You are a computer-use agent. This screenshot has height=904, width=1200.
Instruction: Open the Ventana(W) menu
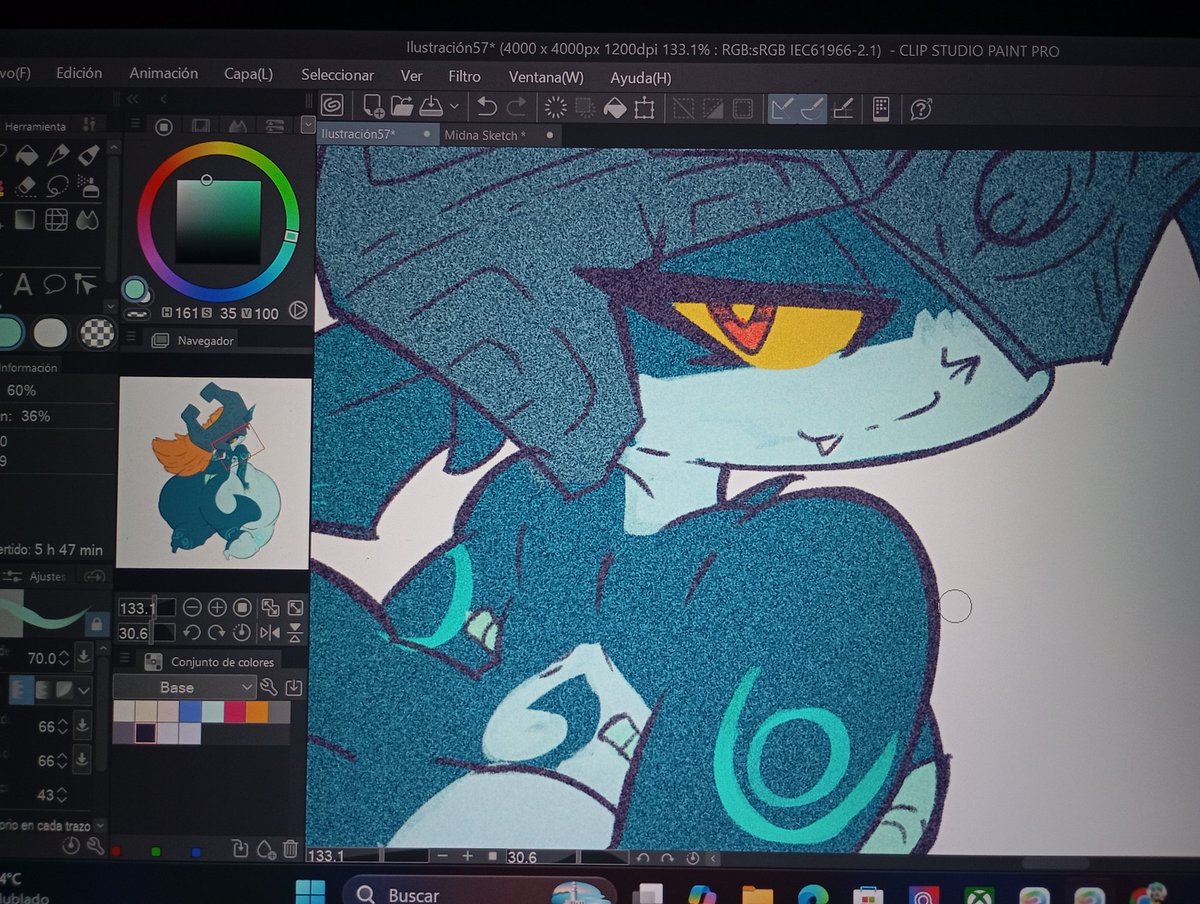click(x=546, y=77)
